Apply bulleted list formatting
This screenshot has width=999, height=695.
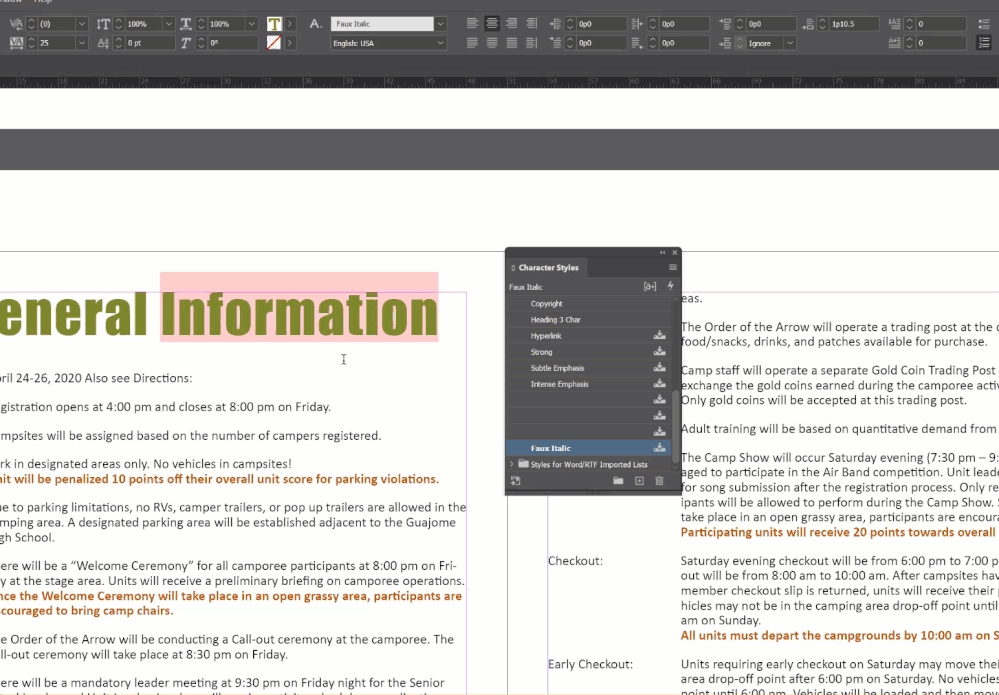984,24
